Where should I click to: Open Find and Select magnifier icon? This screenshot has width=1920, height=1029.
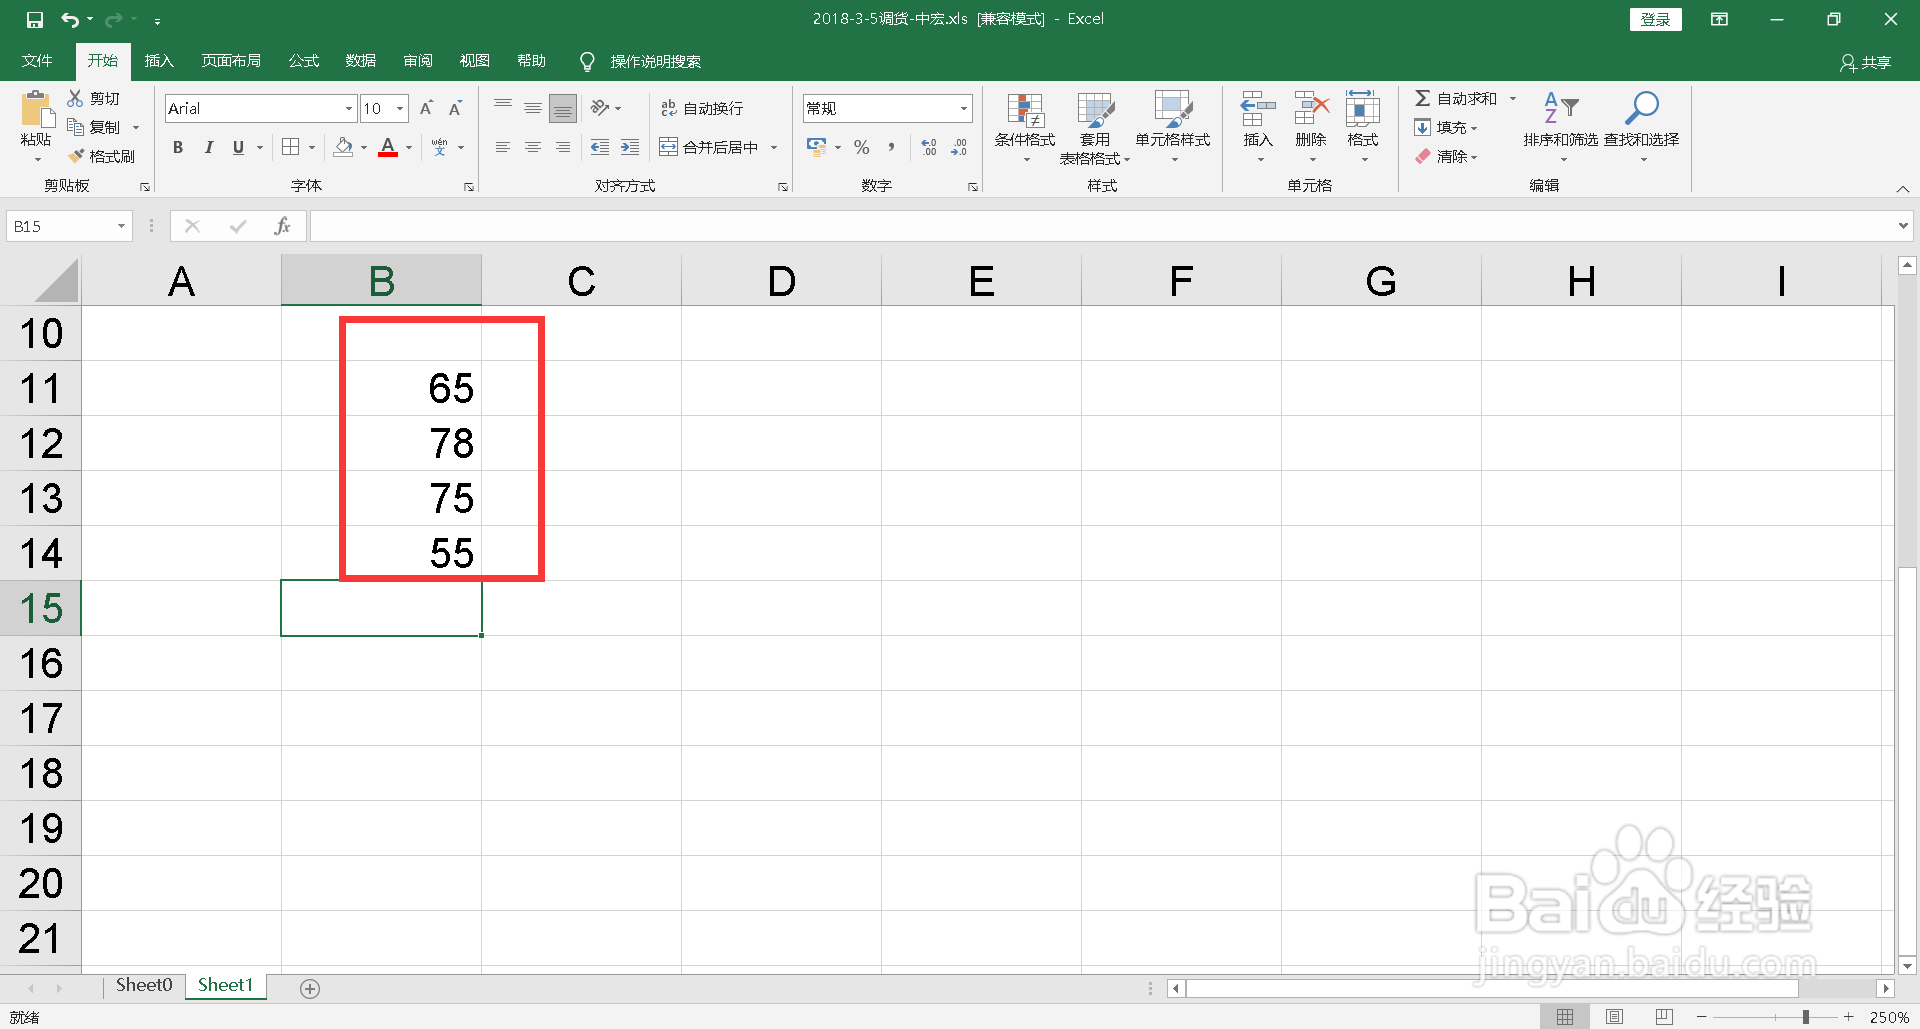coord(1642,108)
